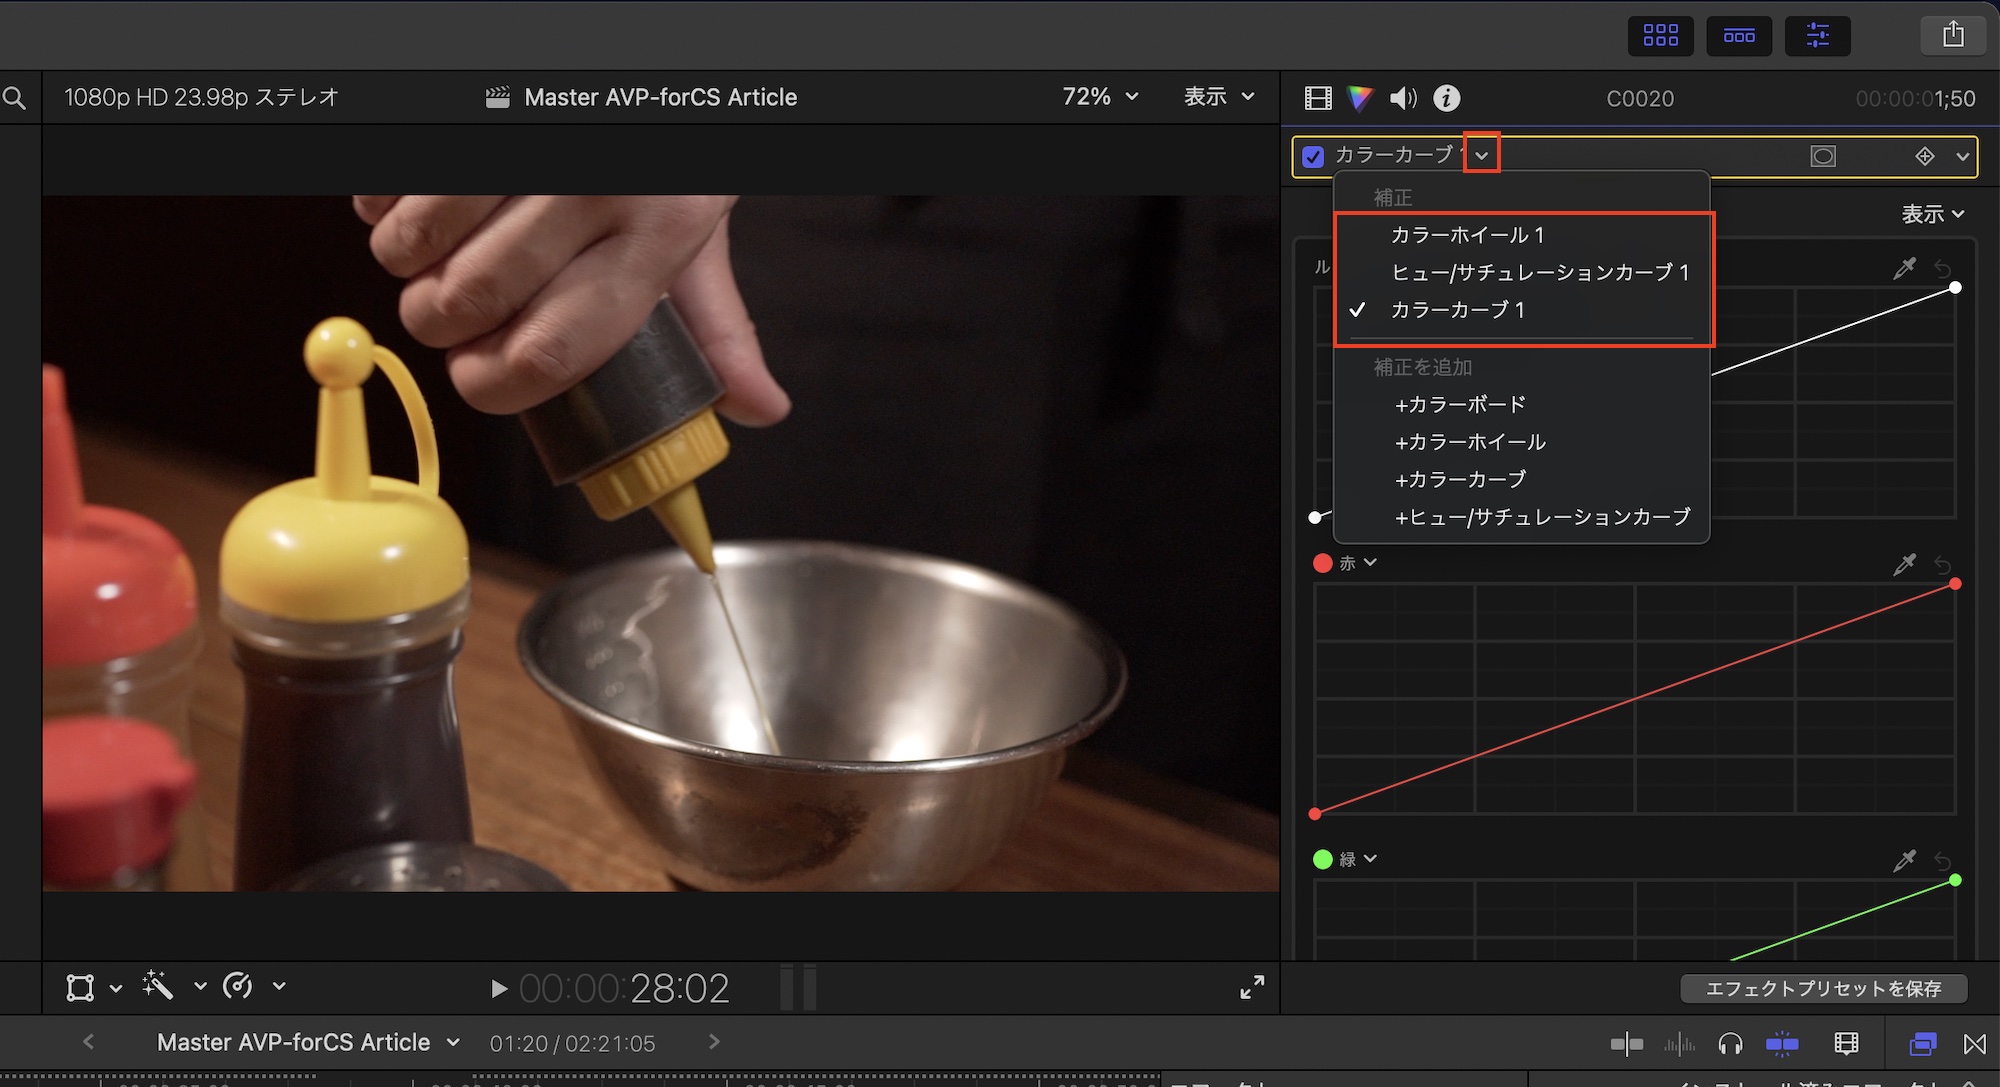Click the red curve eyedropper
The width and height of the screenshot is (2000, 1087).
click(1904, 565)
